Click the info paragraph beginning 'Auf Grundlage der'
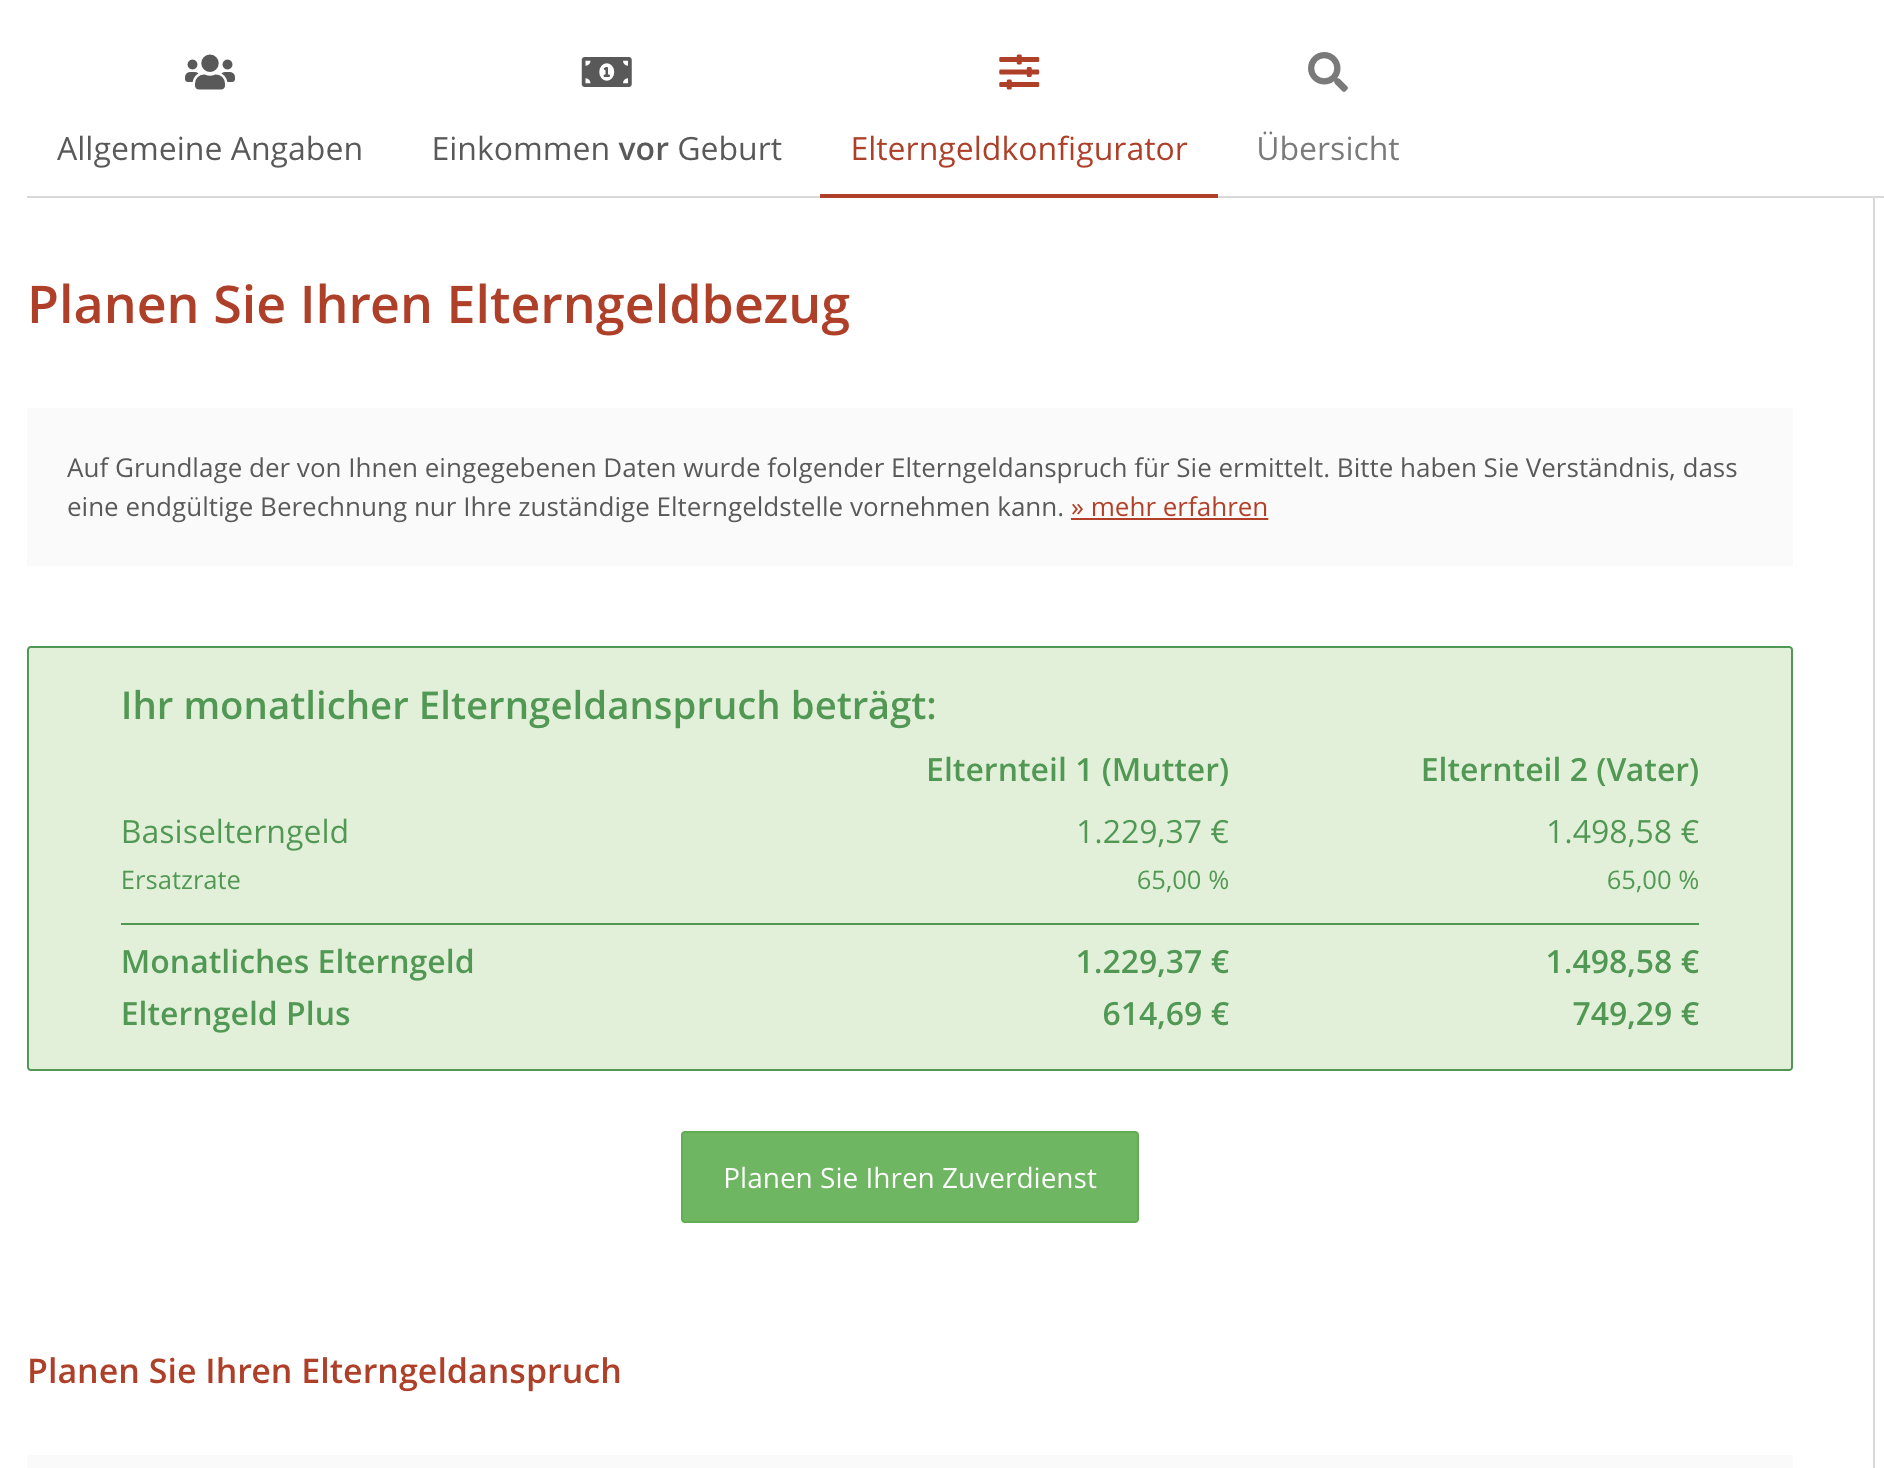 [902, 487]
